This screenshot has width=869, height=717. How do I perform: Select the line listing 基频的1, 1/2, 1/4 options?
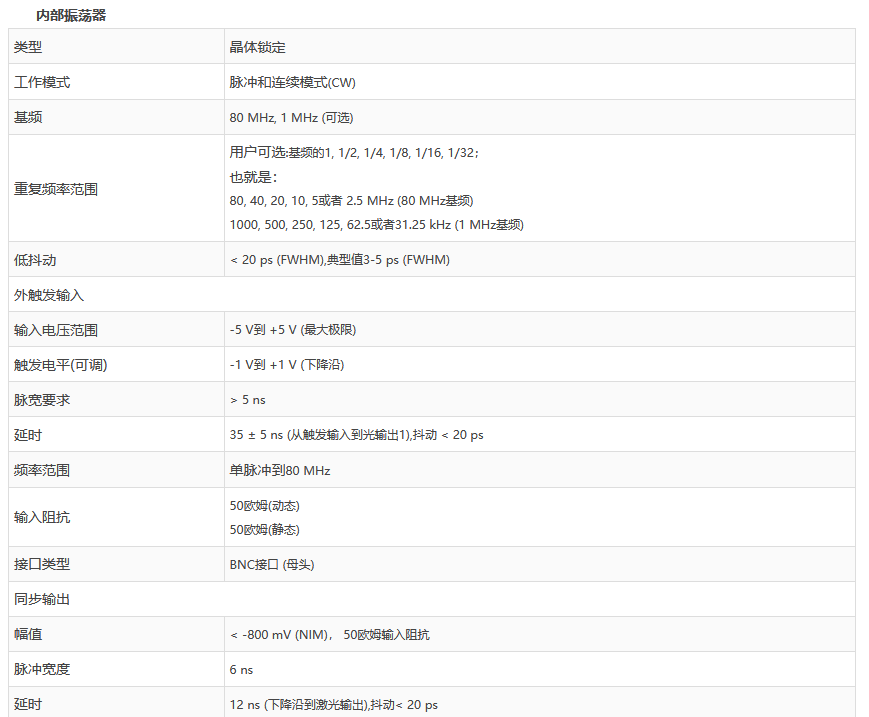pos(354,152)
